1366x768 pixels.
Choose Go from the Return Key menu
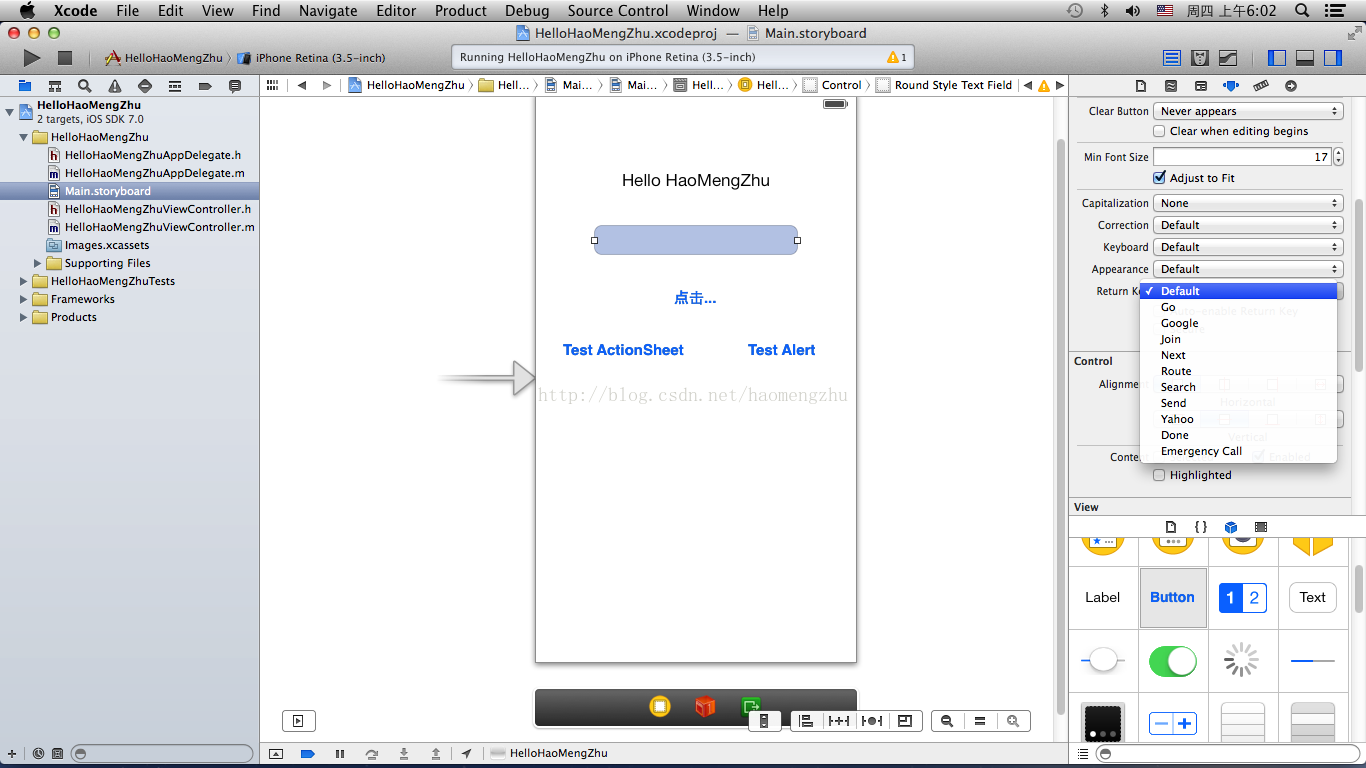coord(1239,307)
